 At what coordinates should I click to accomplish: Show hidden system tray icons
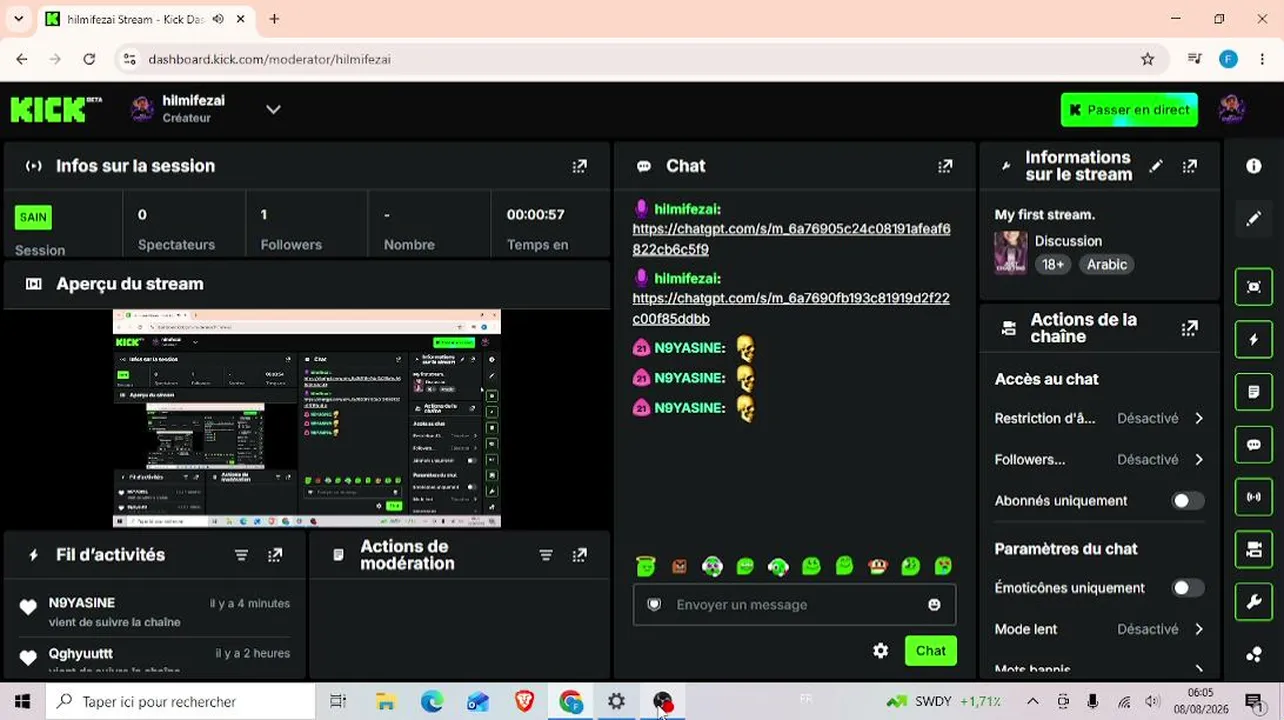point(1033,702)
